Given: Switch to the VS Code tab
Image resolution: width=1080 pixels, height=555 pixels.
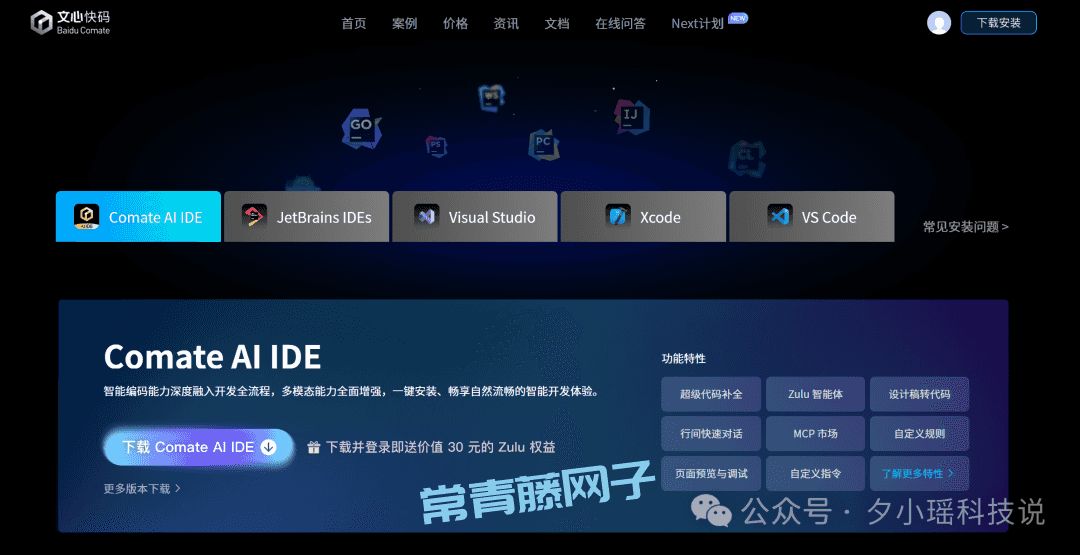Looking at the screenshot, I should tap(811, 216).
